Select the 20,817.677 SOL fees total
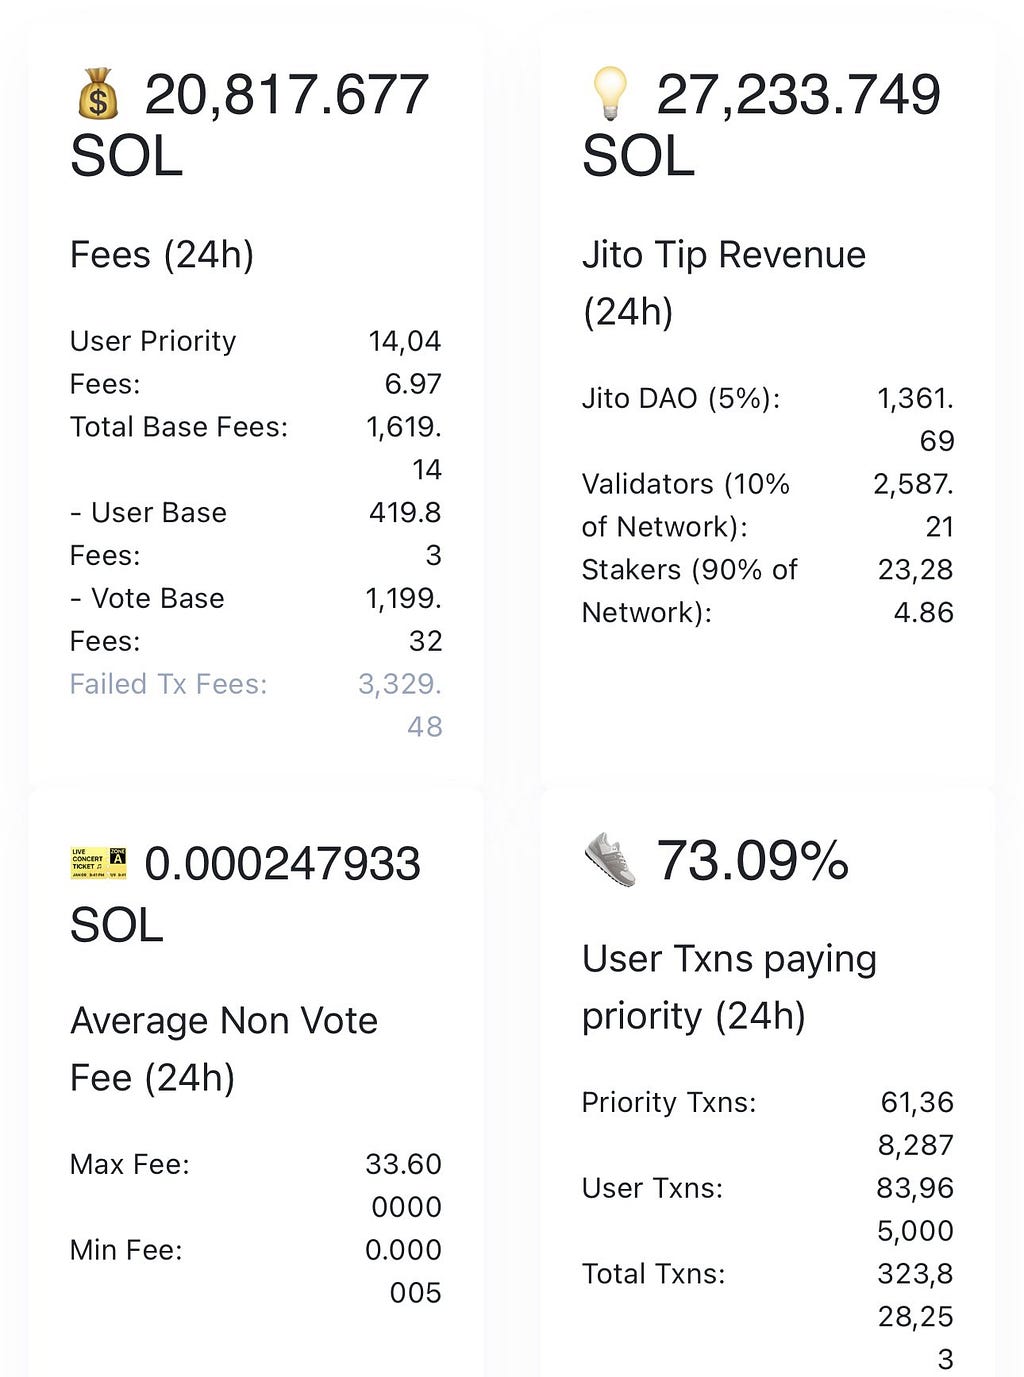The width and height of the screenshot is (1024, 1377). click(249, 125)
